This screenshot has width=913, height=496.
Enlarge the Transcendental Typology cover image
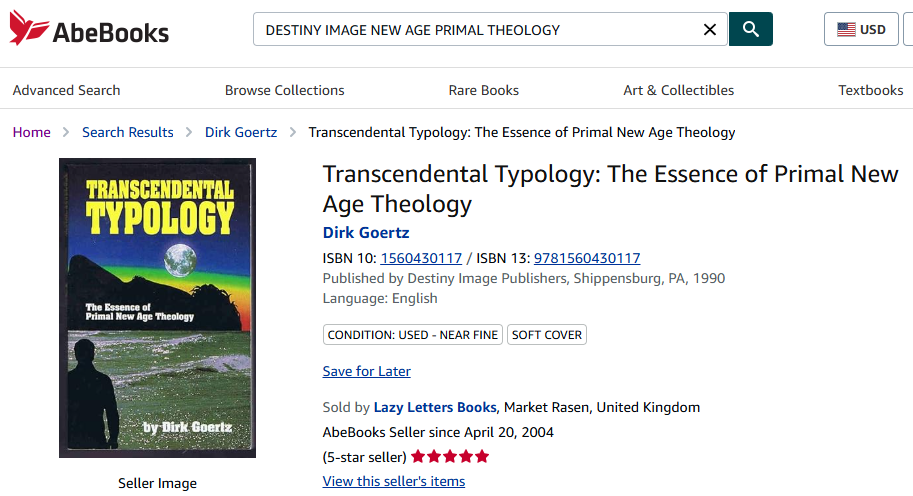157,308
